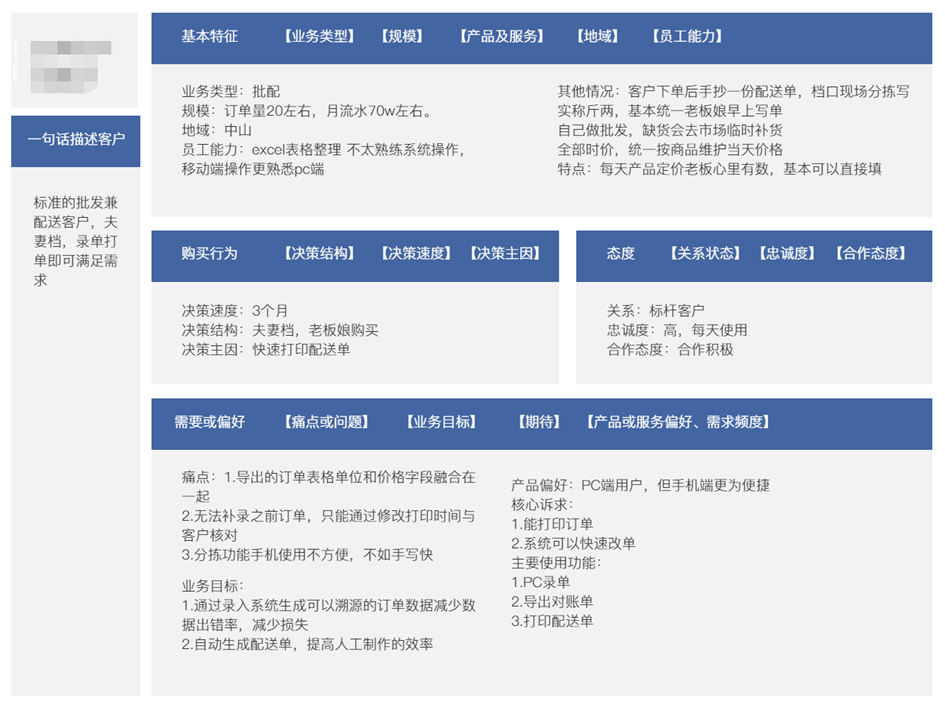The height and width of the screenshot is (702, 945).
Task: Select the 【员工能力】 tag
Action: pyautogui.click(x=687, y=36)
